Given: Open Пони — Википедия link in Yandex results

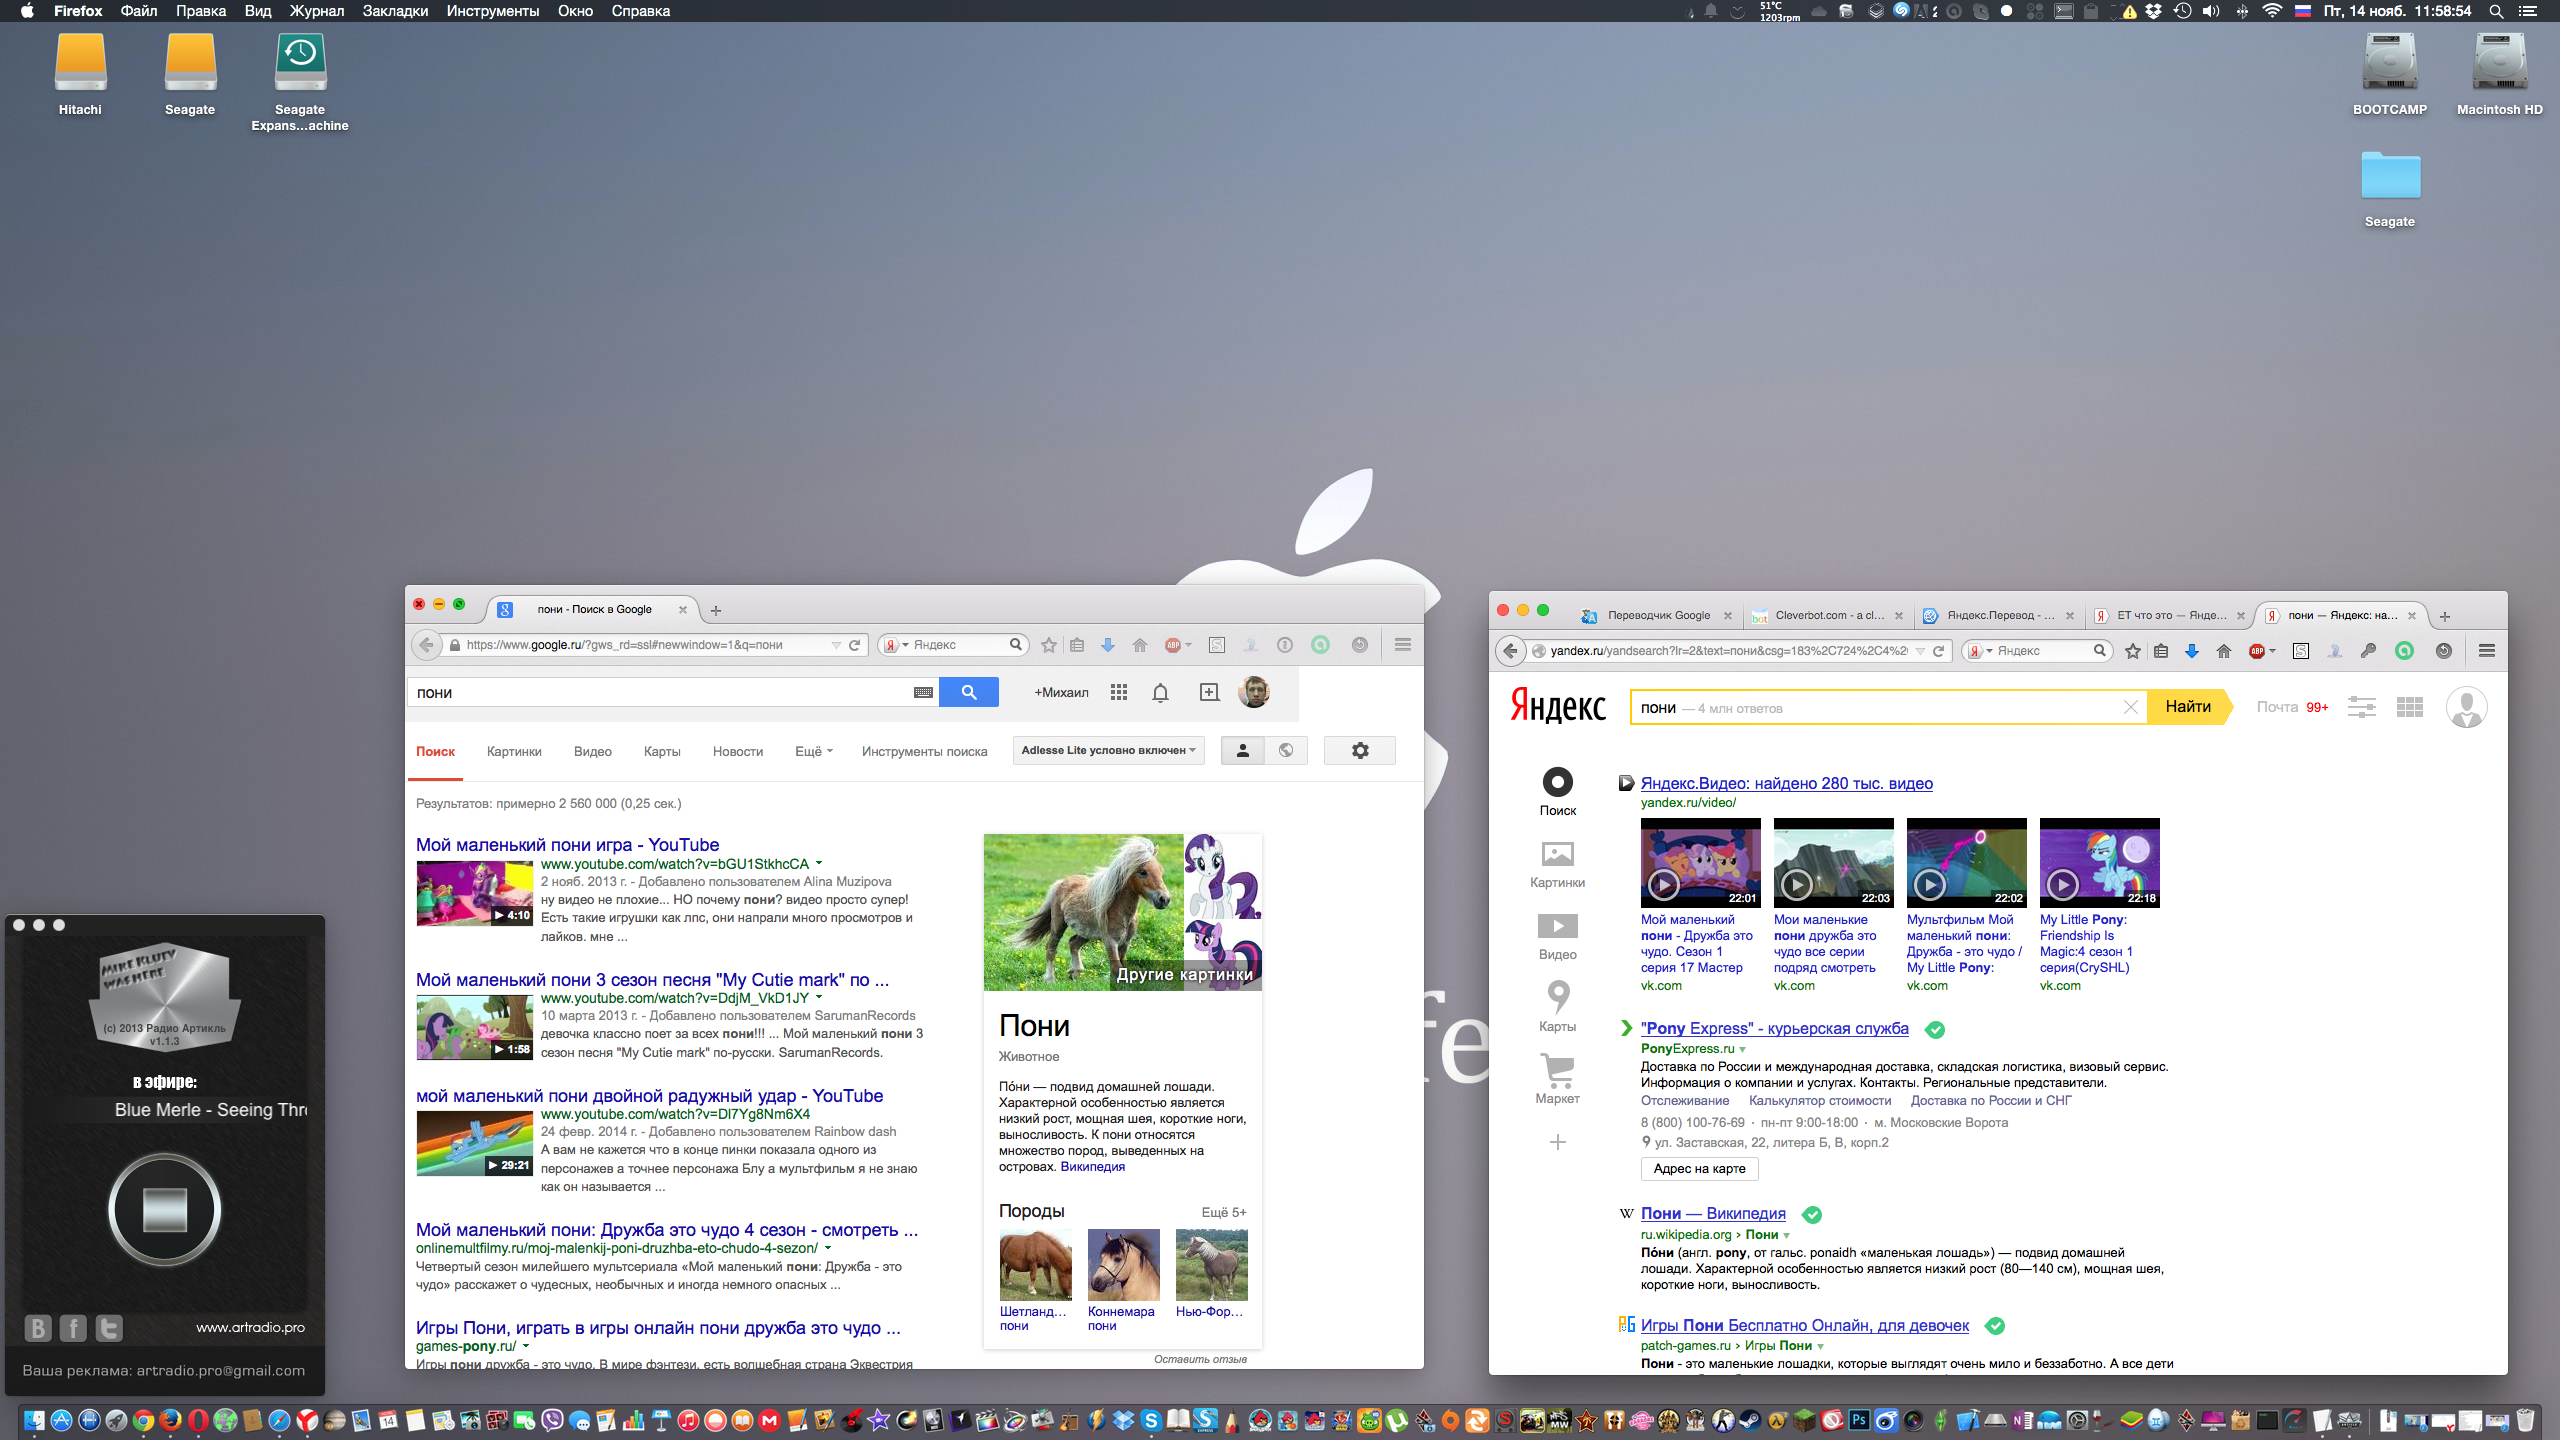Looking at the screenshot, I should pos(1713,1213).
